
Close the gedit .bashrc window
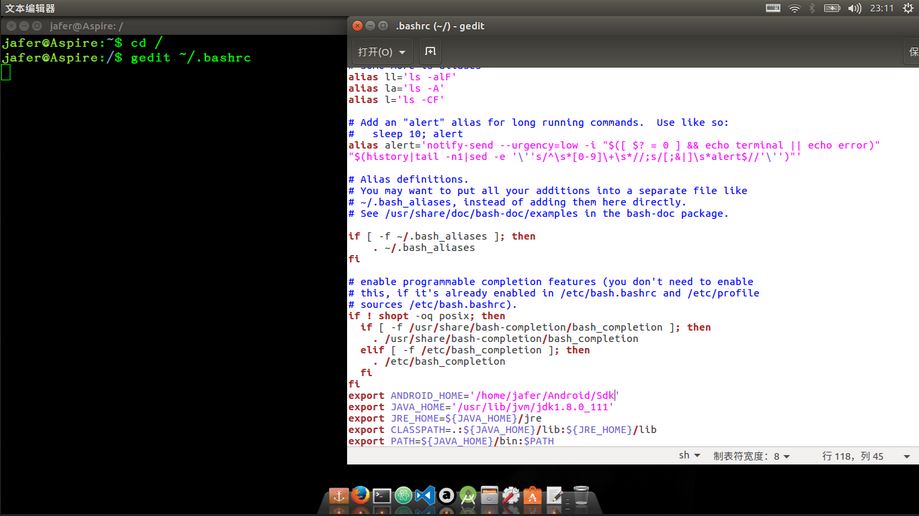[x=357, y=26]
